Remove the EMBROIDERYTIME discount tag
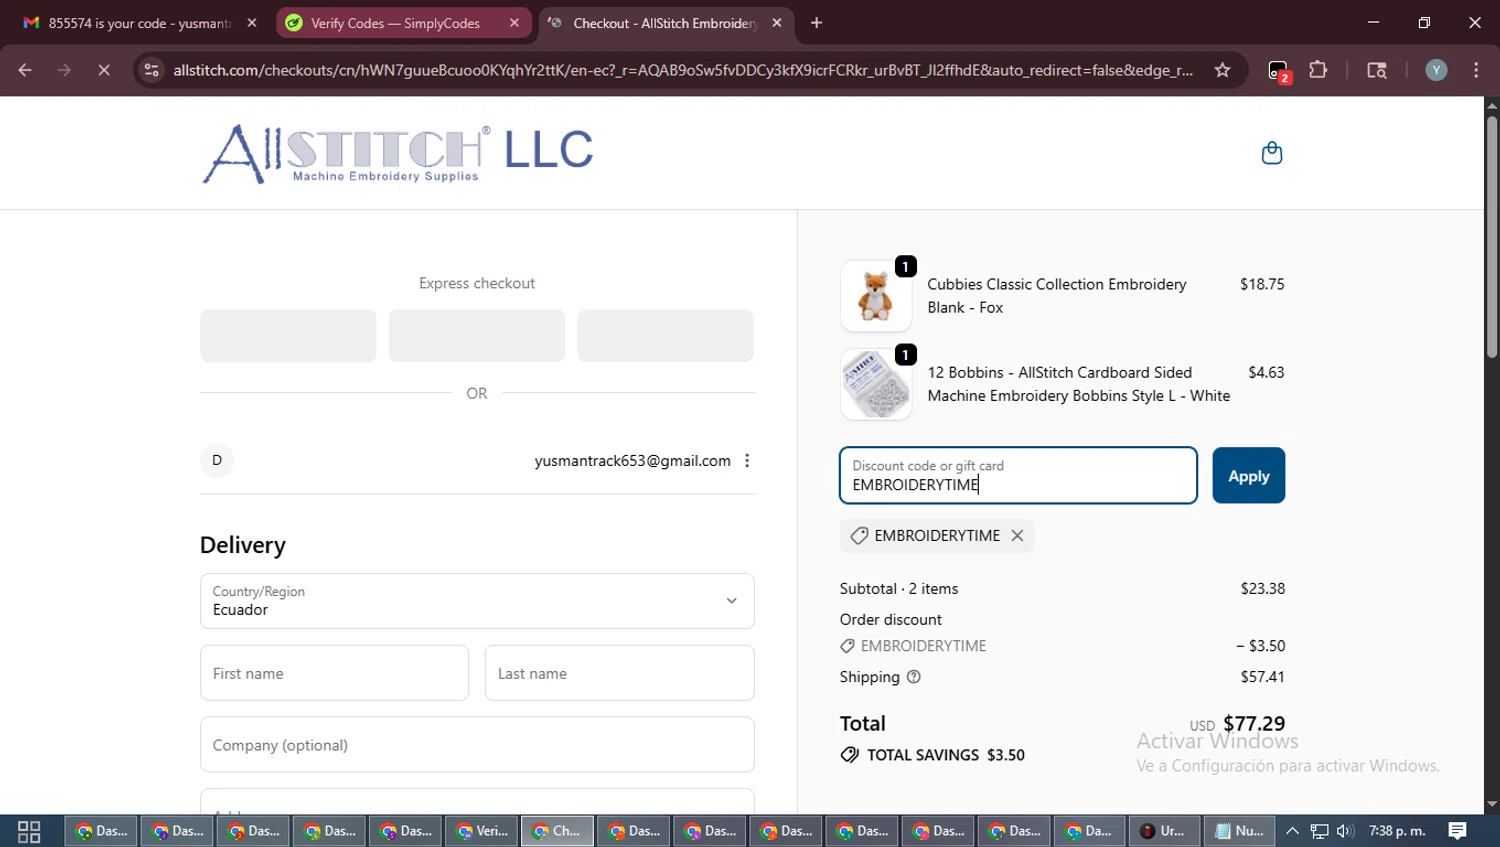The image size is (1500, 847). (1017, 535)
